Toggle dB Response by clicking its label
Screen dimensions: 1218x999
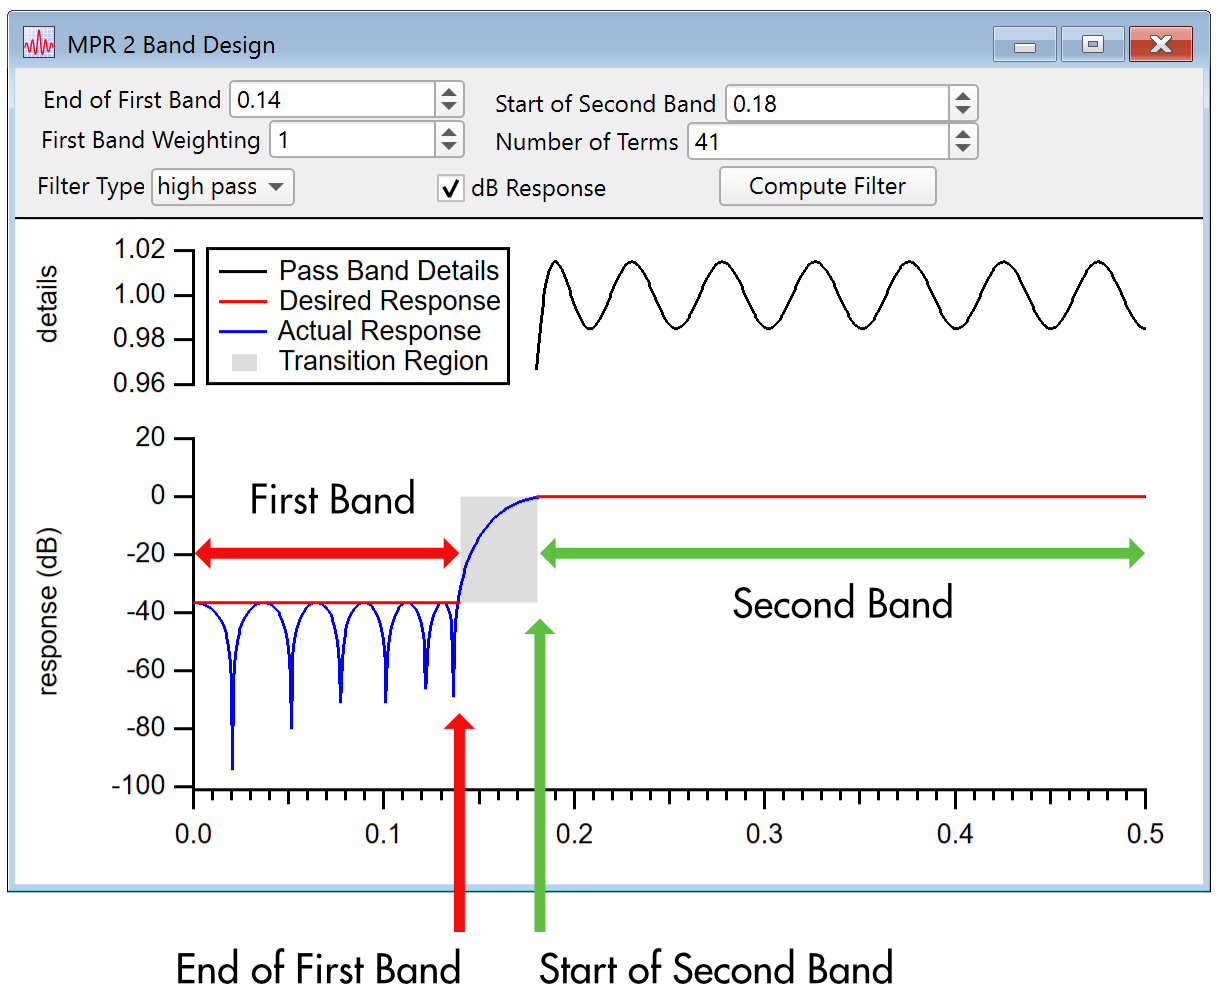(538, 188)
